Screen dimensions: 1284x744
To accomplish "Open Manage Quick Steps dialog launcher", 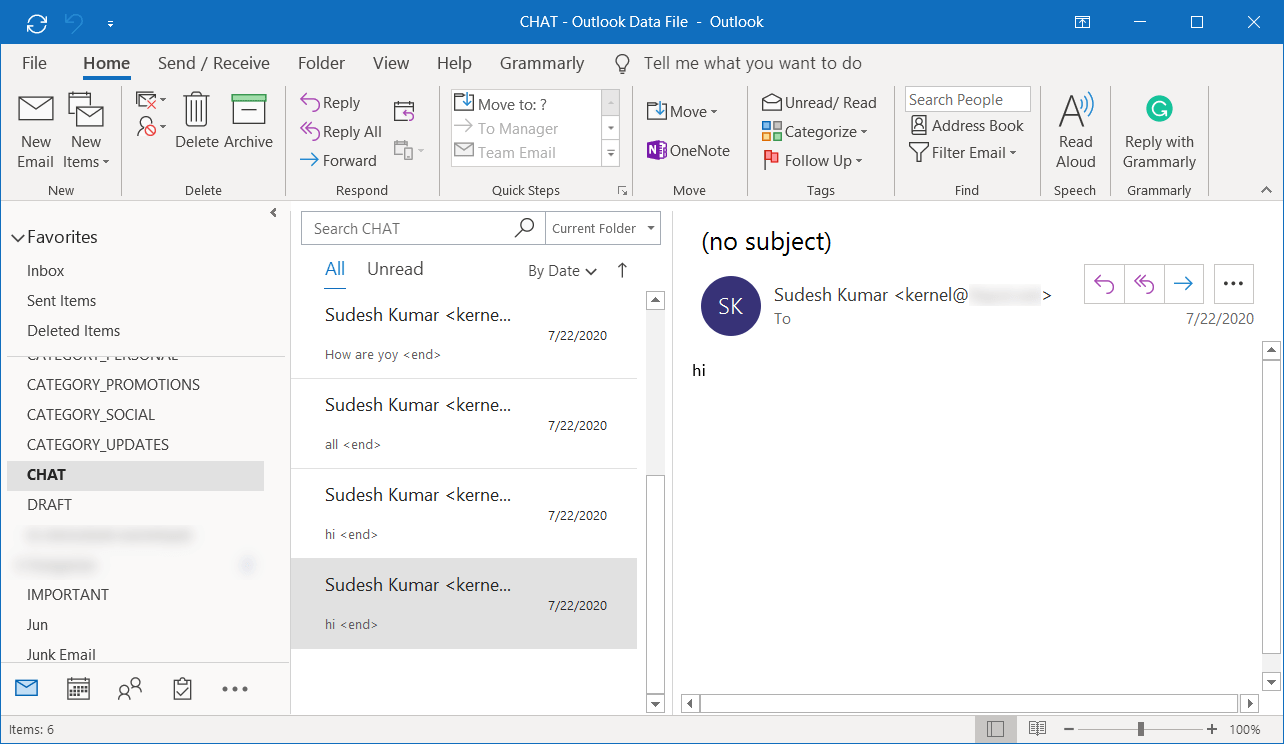I will point(622,190).
